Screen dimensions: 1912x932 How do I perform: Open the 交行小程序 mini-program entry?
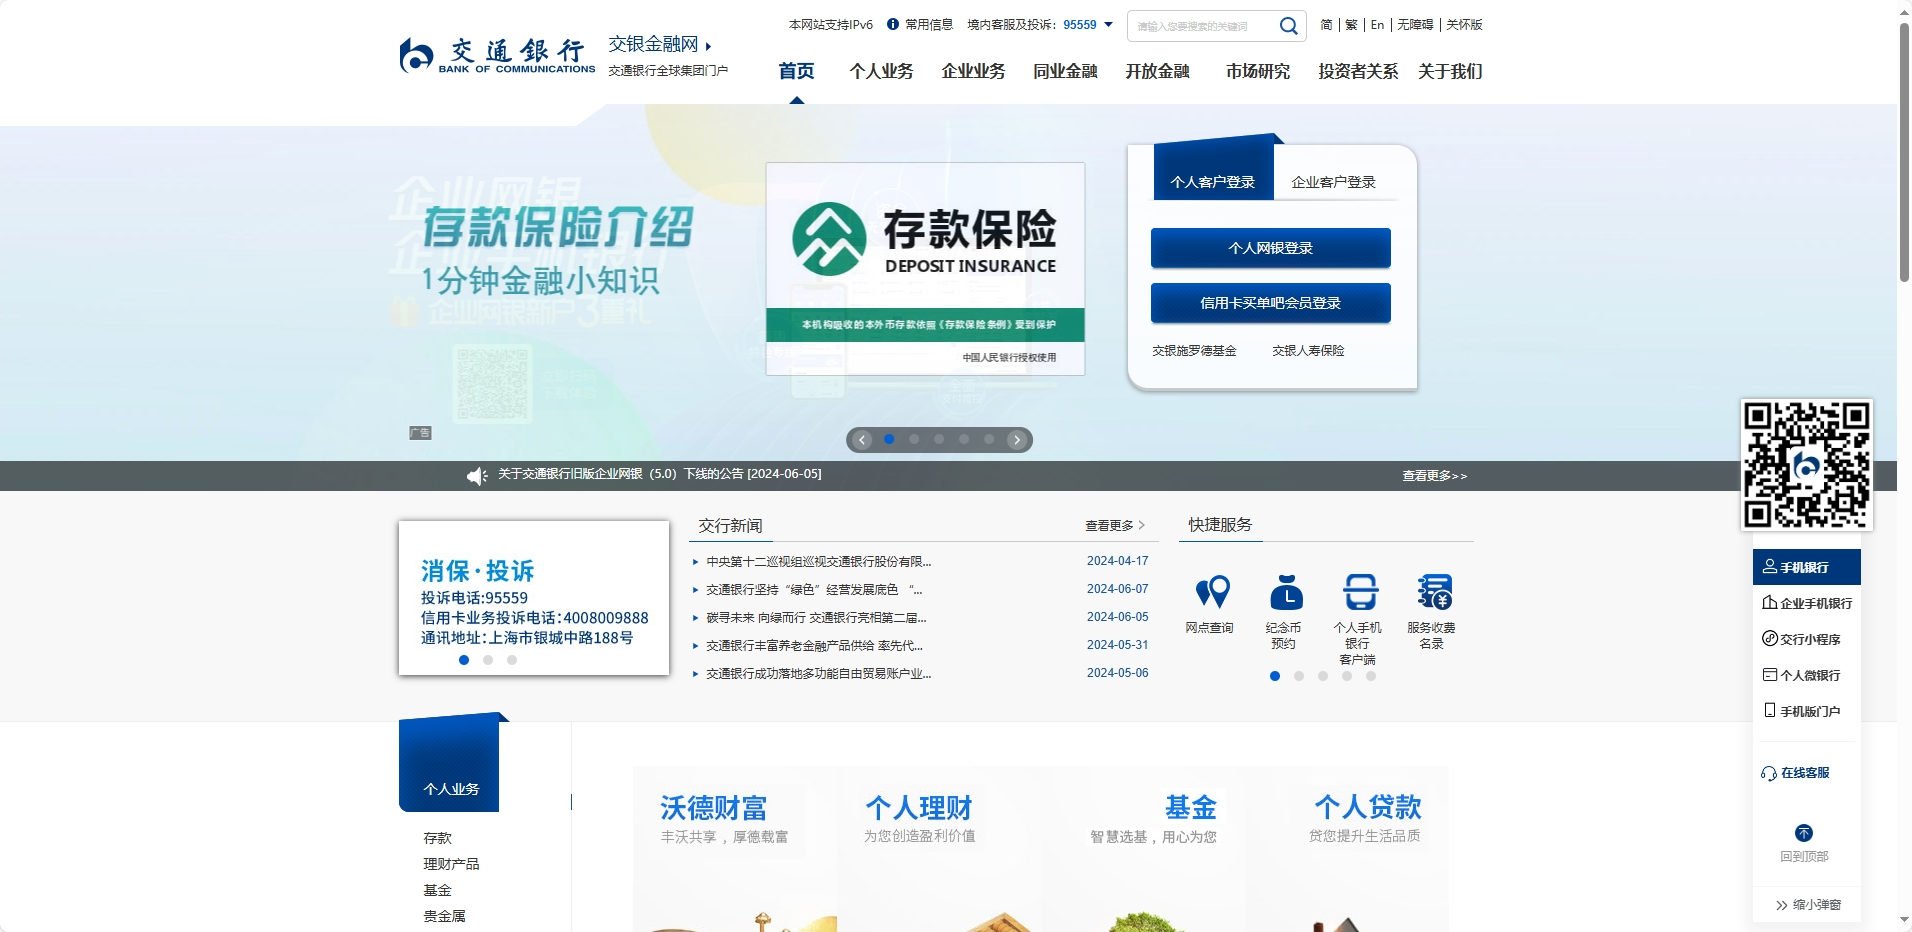pos(1806,639)
